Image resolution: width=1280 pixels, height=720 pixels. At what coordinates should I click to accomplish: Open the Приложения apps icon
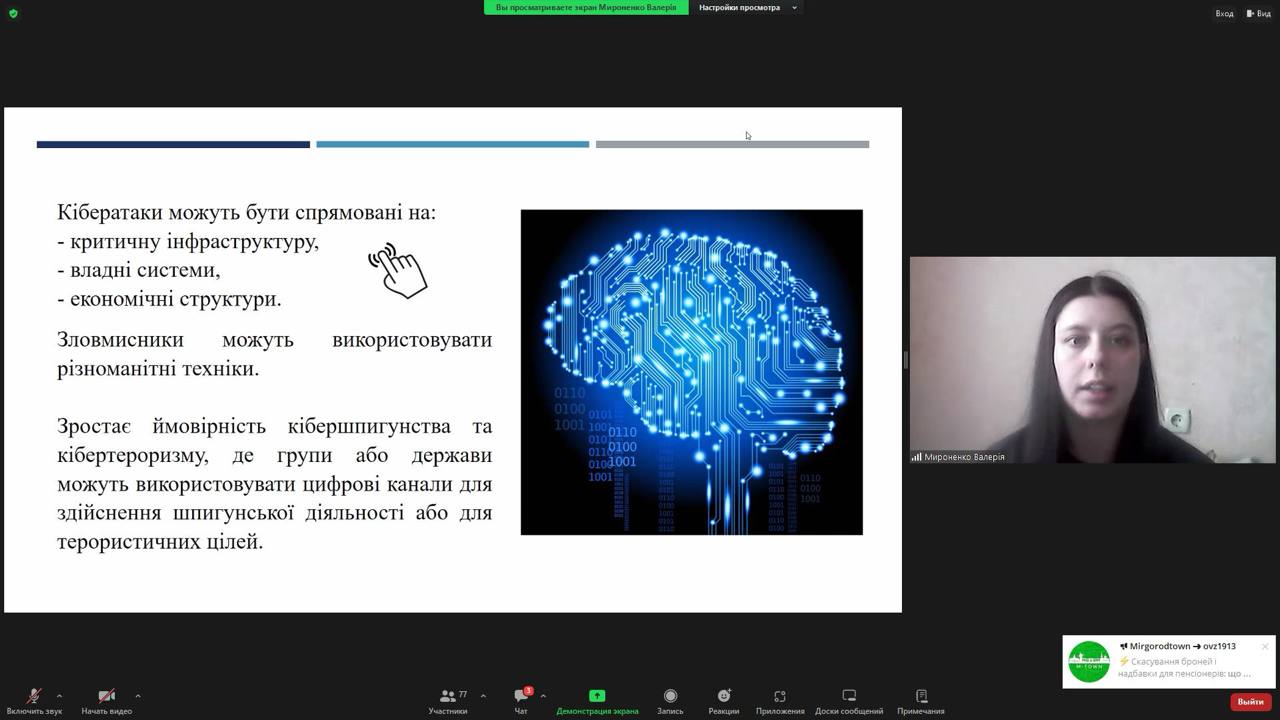click(x=780, y=696)
